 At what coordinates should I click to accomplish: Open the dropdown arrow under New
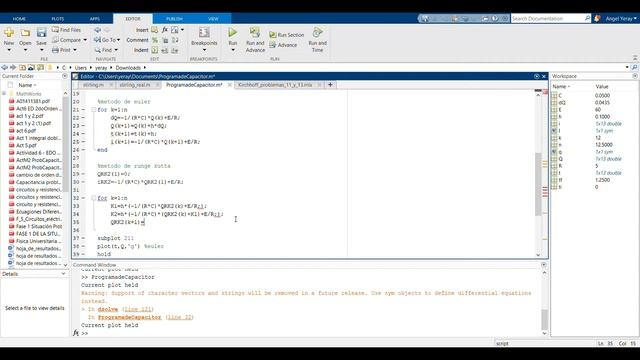pos(9,50)
